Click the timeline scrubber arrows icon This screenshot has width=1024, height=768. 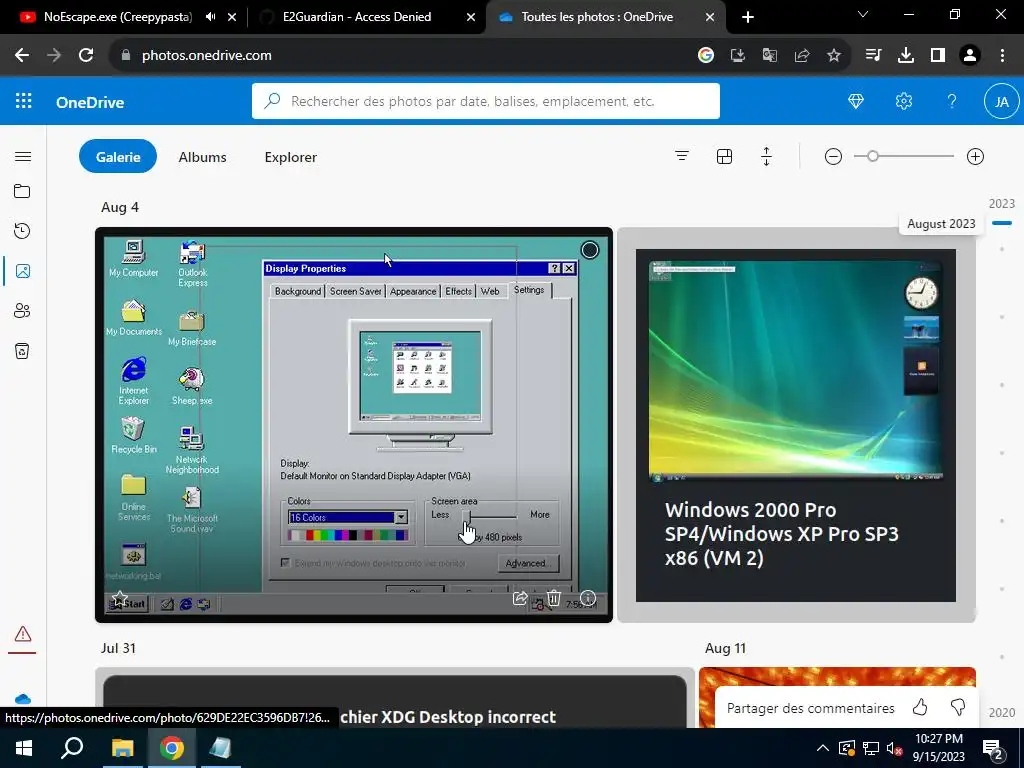coord(767,156)
